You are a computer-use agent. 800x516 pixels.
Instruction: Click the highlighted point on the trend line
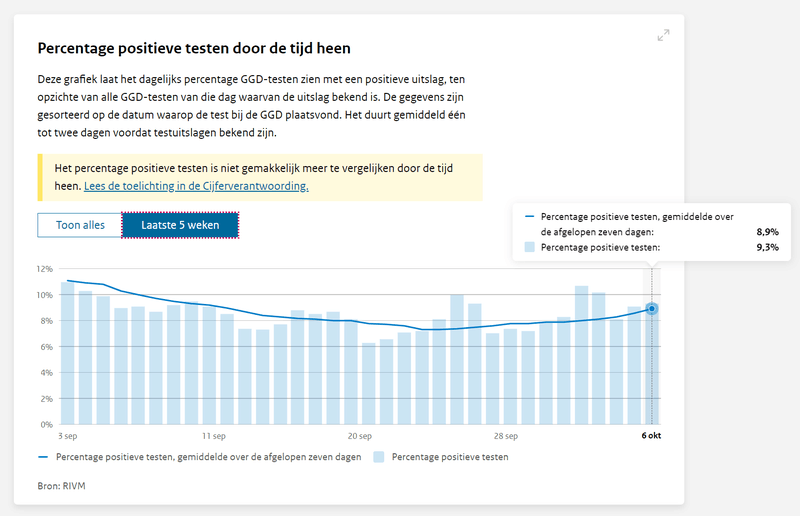pos(652,309)
